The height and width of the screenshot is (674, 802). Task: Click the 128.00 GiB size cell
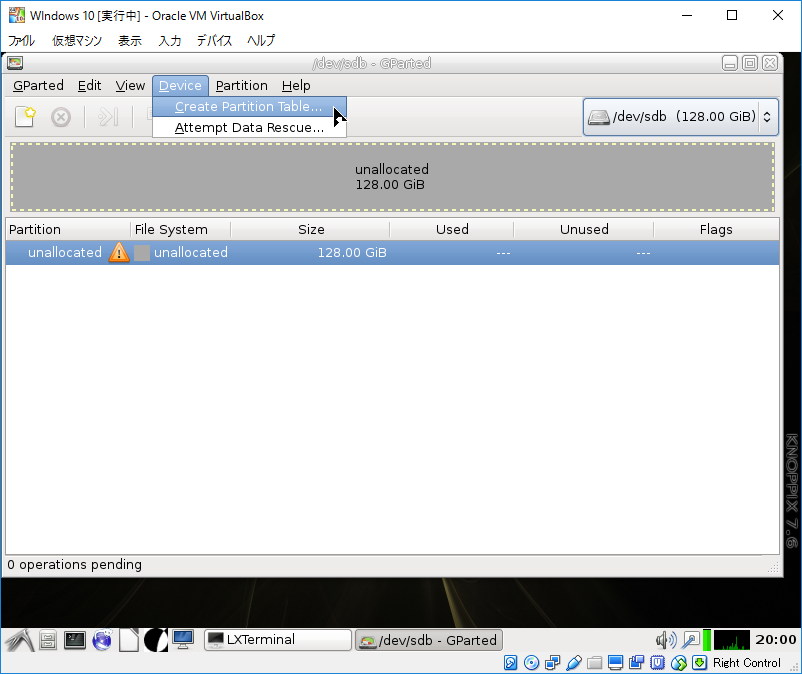point(352,253)
